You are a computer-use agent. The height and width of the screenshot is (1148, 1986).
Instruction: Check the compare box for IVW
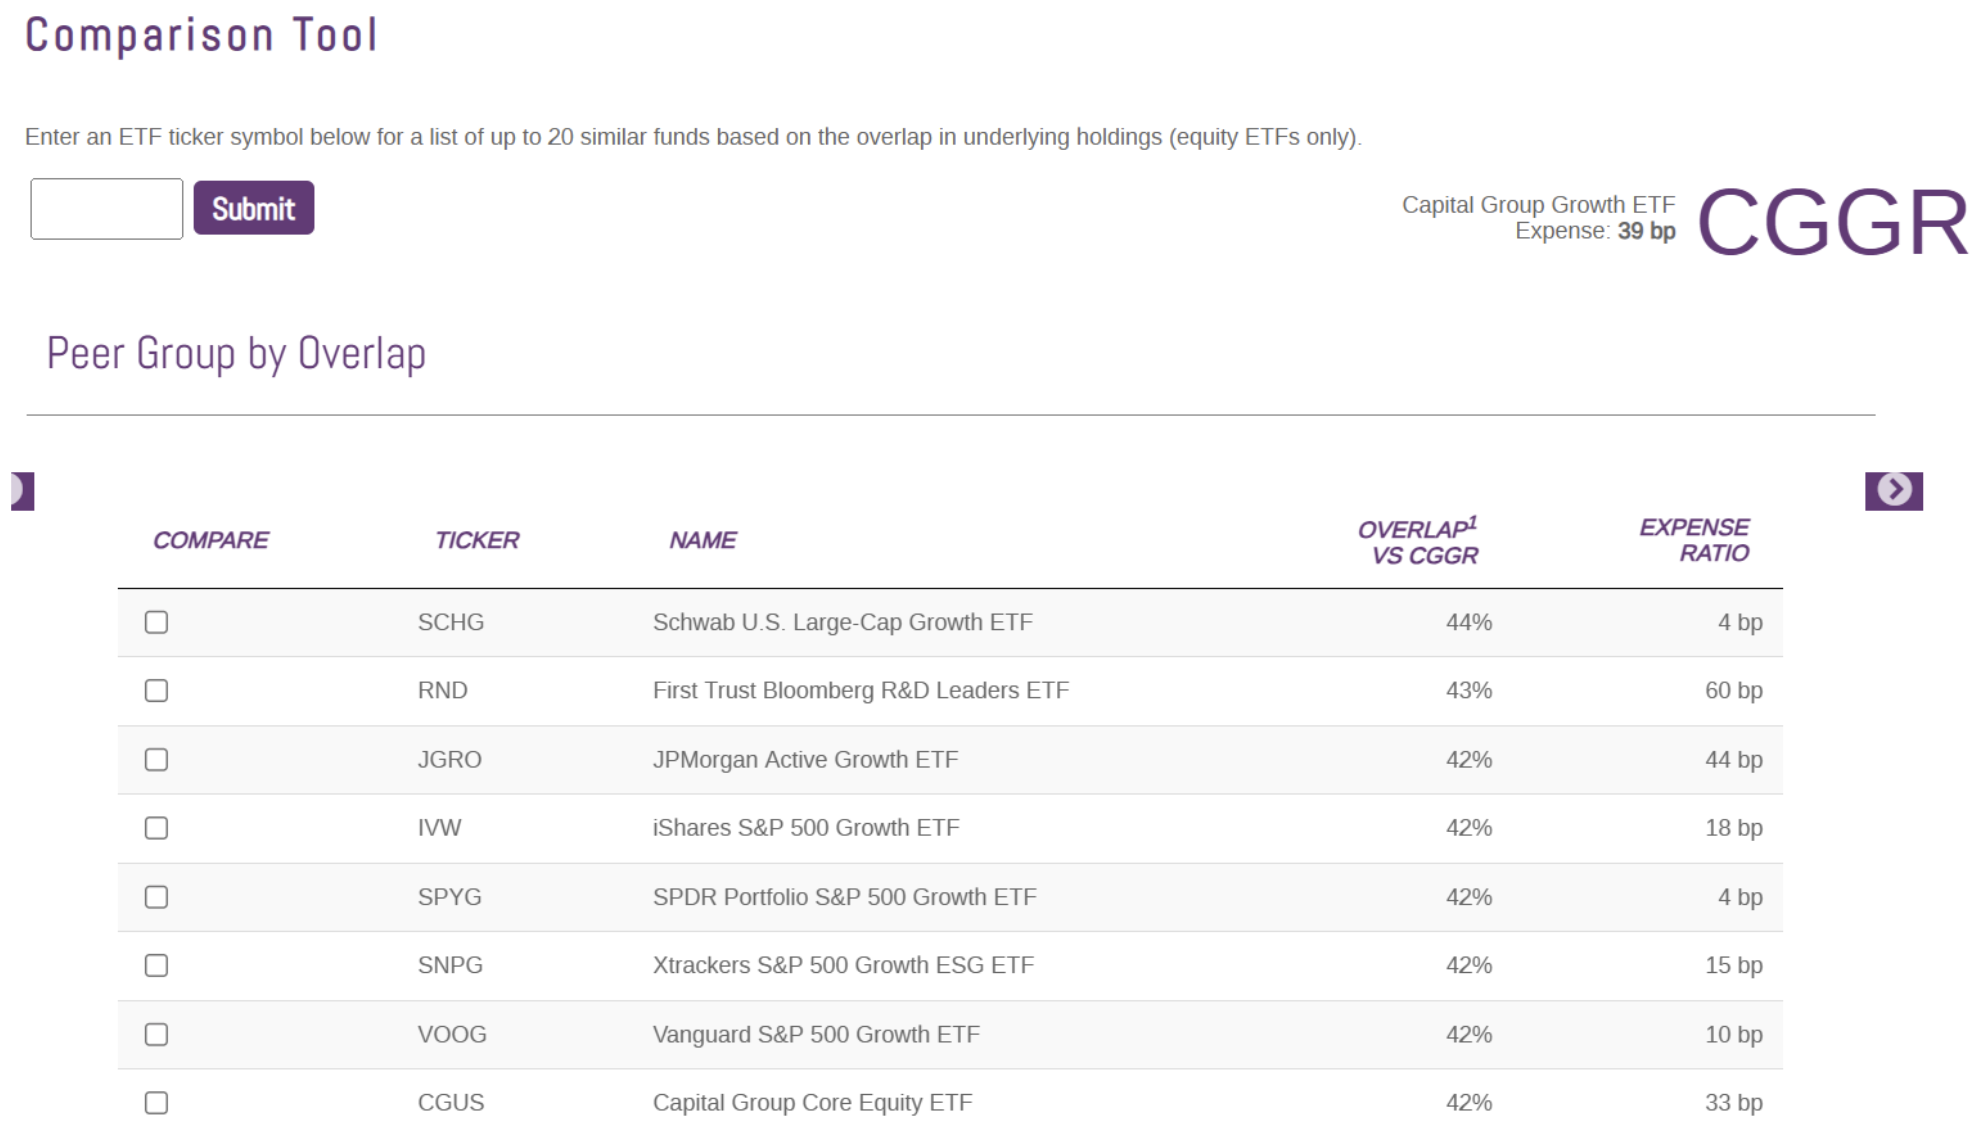tap(156, 827)
